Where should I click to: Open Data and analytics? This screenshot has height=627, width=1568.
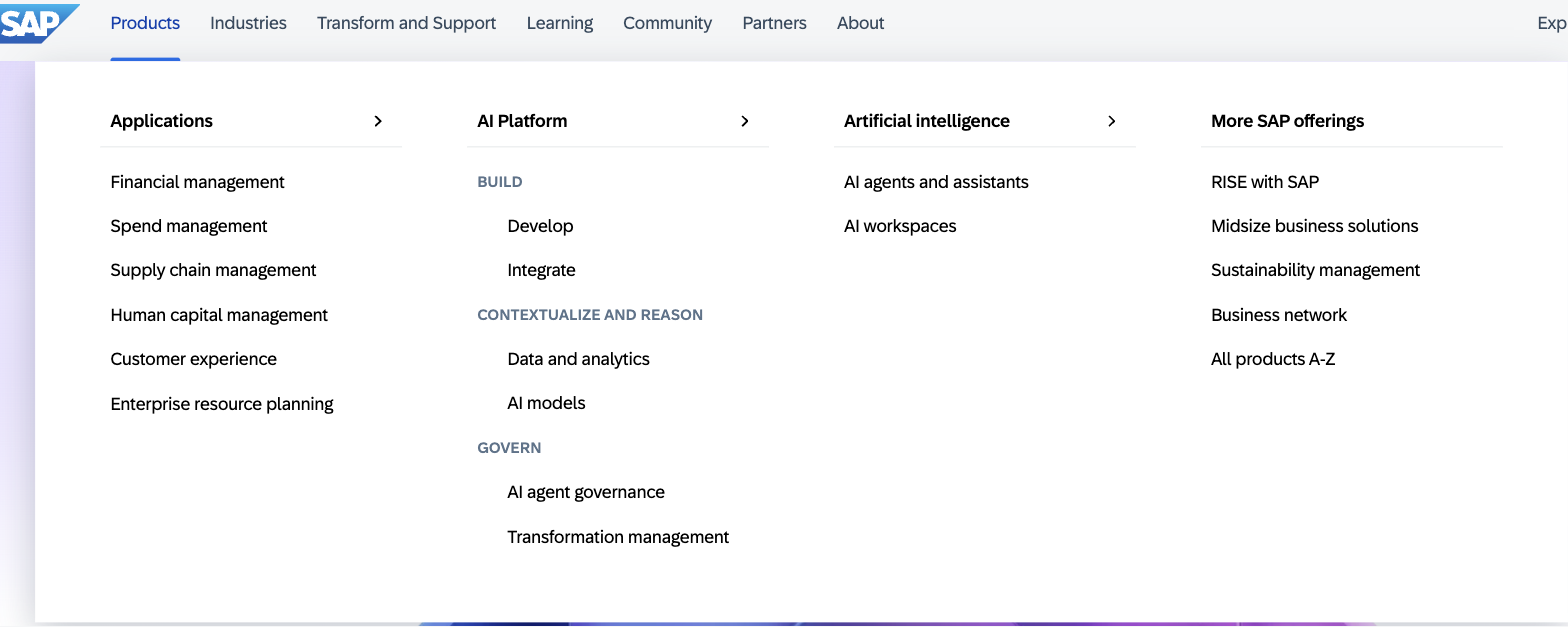(x=578, y=359)
